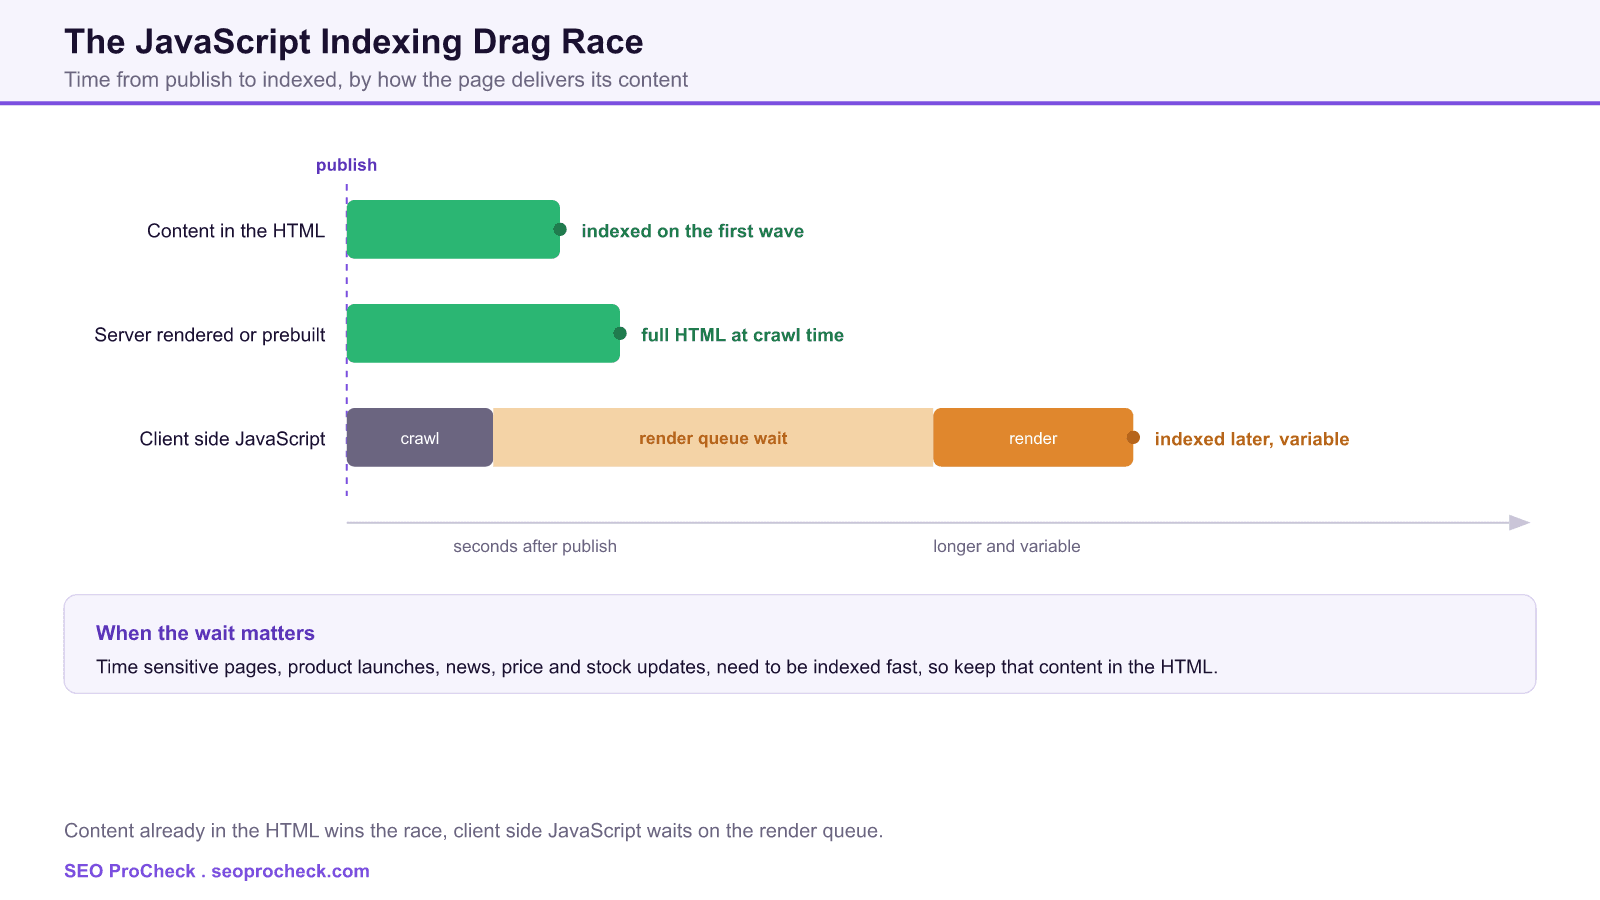Select the 'Content in the HTML' row label
This screenshot has height=900, width=1600.
pyautogui.click(x=236, y=231)
